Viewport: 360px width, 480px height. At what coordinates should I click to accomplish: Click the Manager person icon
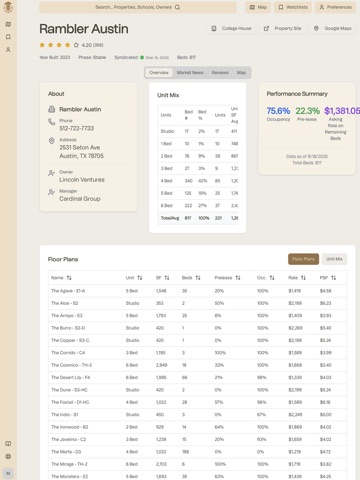(x=51, y=192)
